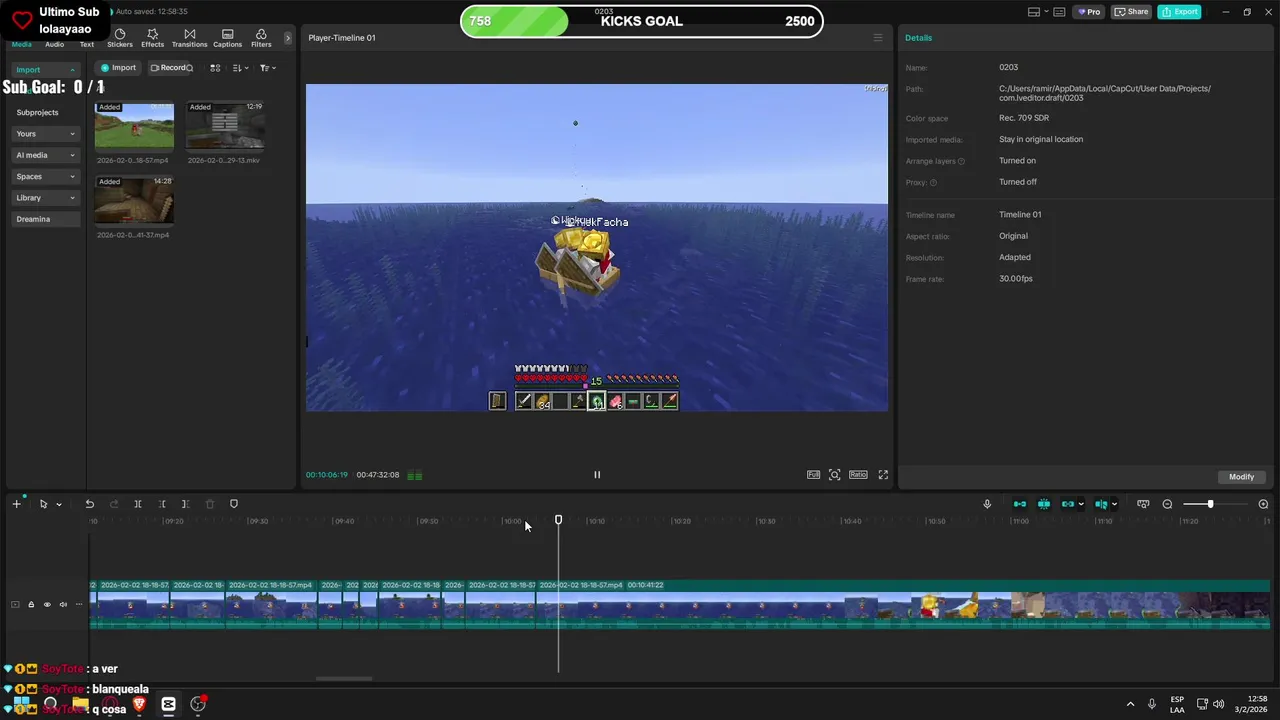The height and width of the screenshot is (720, 1280).
Task: Switch to the Audio tab
Action: point(54,44)
